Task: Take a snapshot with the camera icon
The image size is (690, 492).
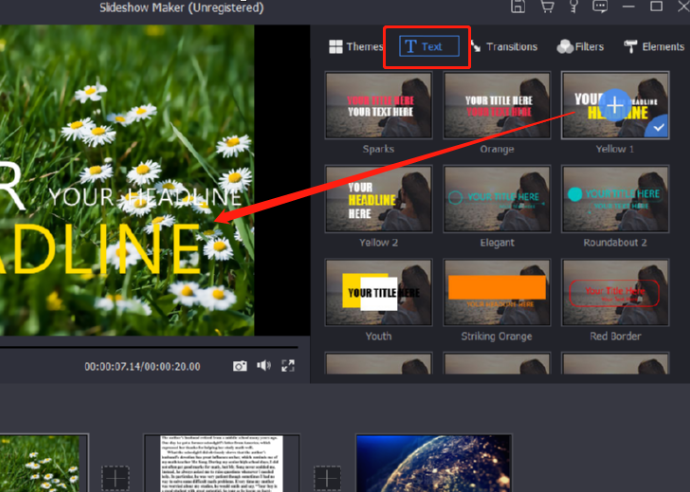Action: point(240,366)
